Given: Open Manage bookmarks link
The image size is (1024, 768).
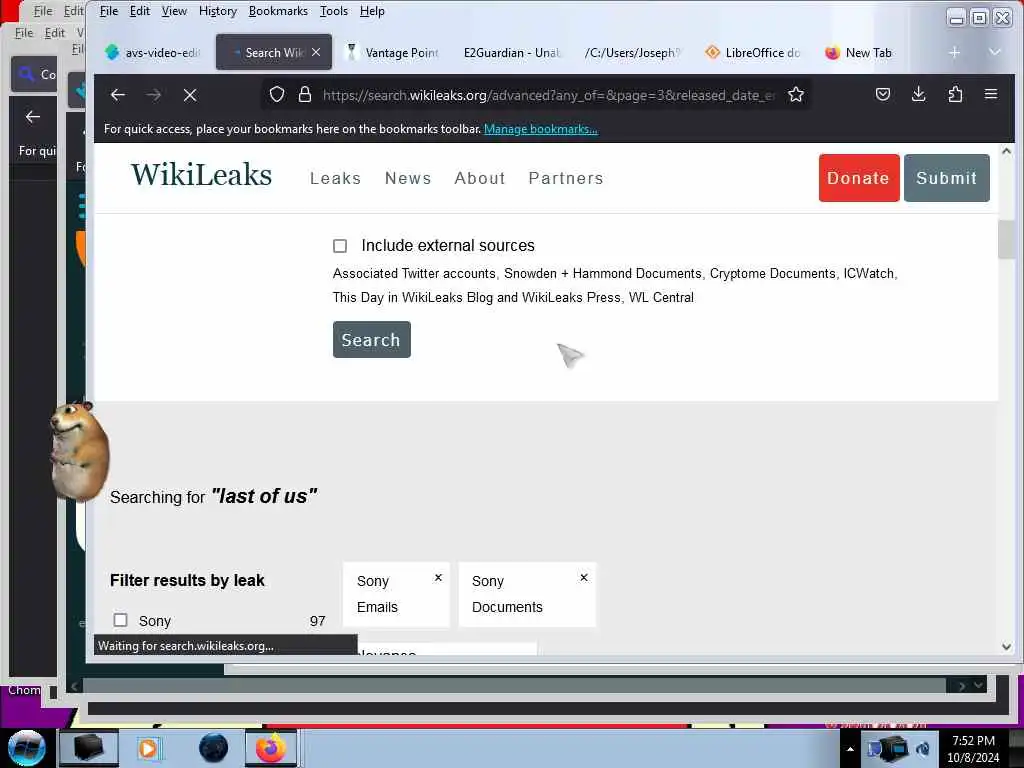Looking at the screenshot, I should pyautogui.click(x=540, y=129).
